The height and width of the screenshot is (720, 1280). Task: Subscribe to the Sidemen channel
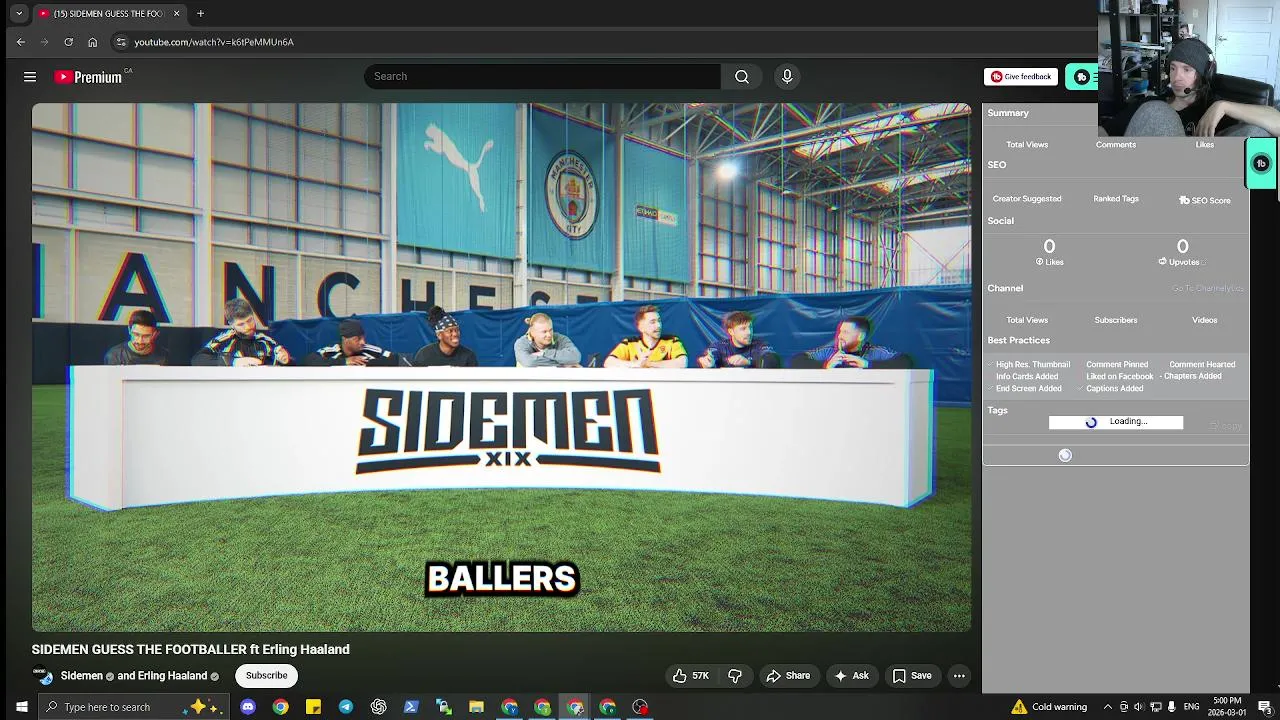(267, 676)
